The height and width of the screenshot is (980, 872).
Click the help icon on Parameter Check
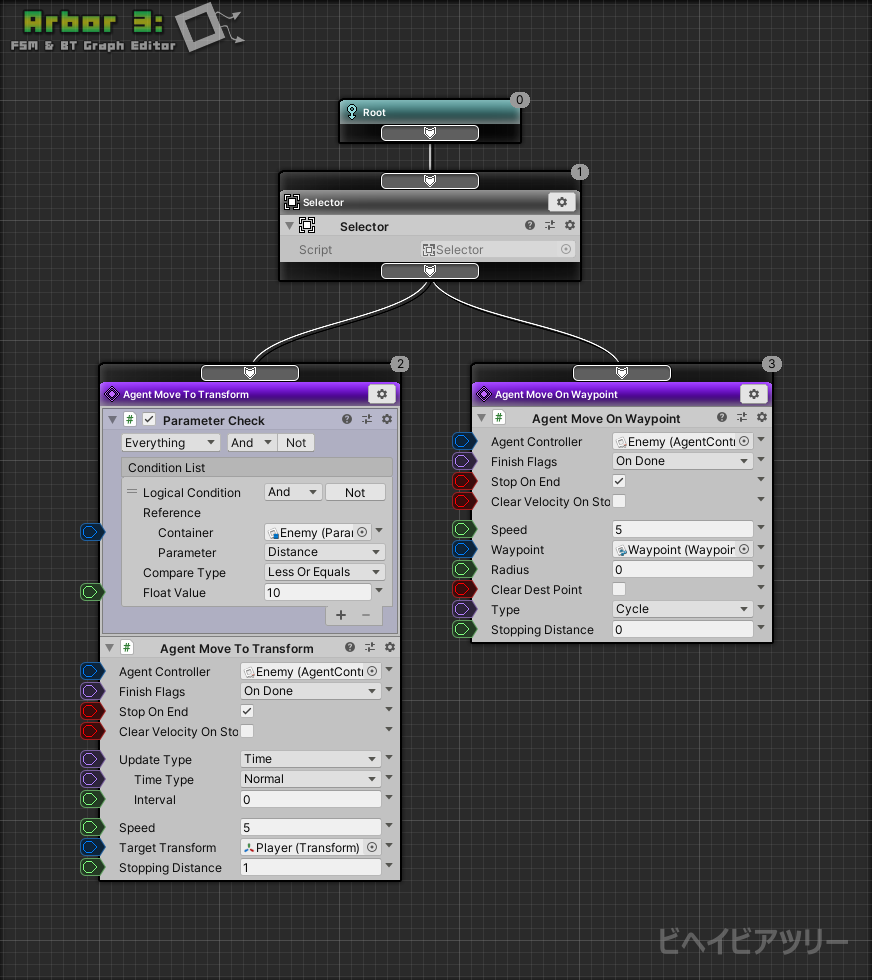pos(347,420)
